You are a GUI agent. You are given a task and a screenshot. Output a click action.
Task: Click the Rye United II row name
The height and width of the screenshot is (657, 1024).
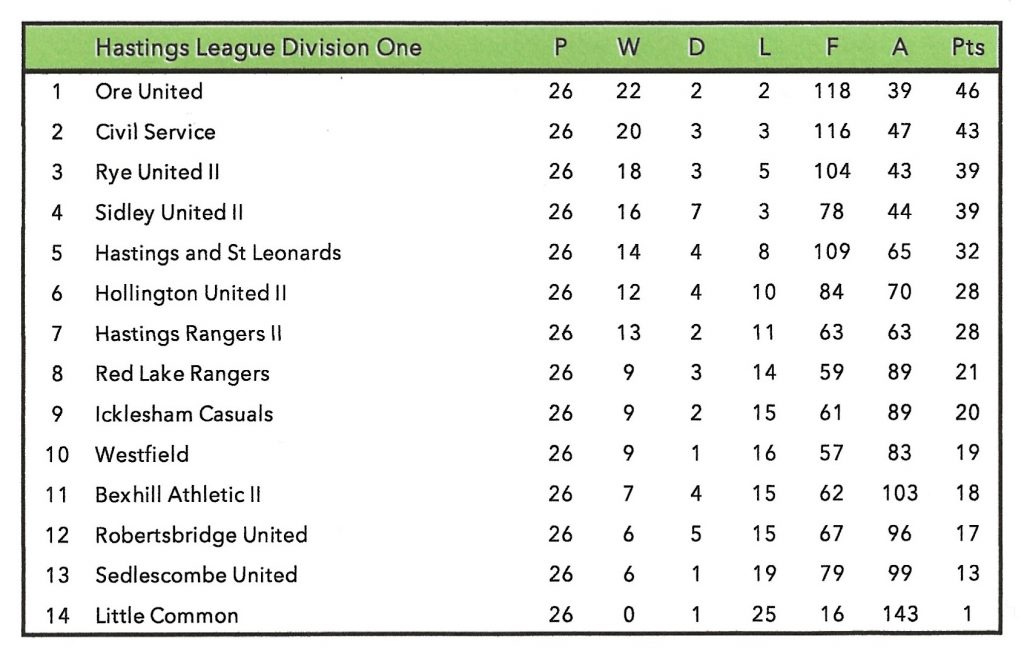(x=157, y=172)
